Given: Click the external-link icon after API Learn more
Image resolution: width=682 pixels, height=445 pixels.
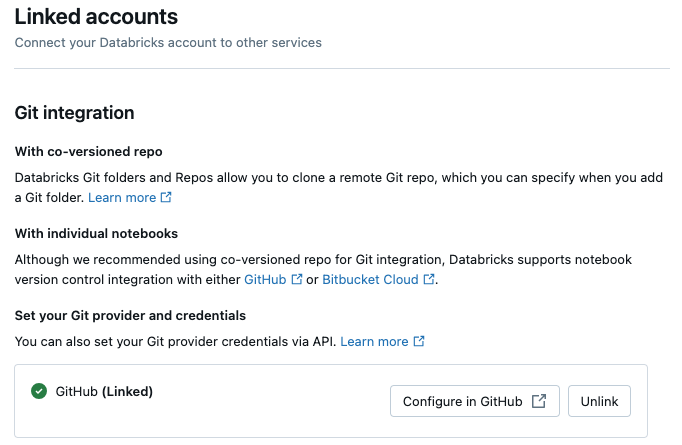Looking at the screenshot, I should coord(419,342).
